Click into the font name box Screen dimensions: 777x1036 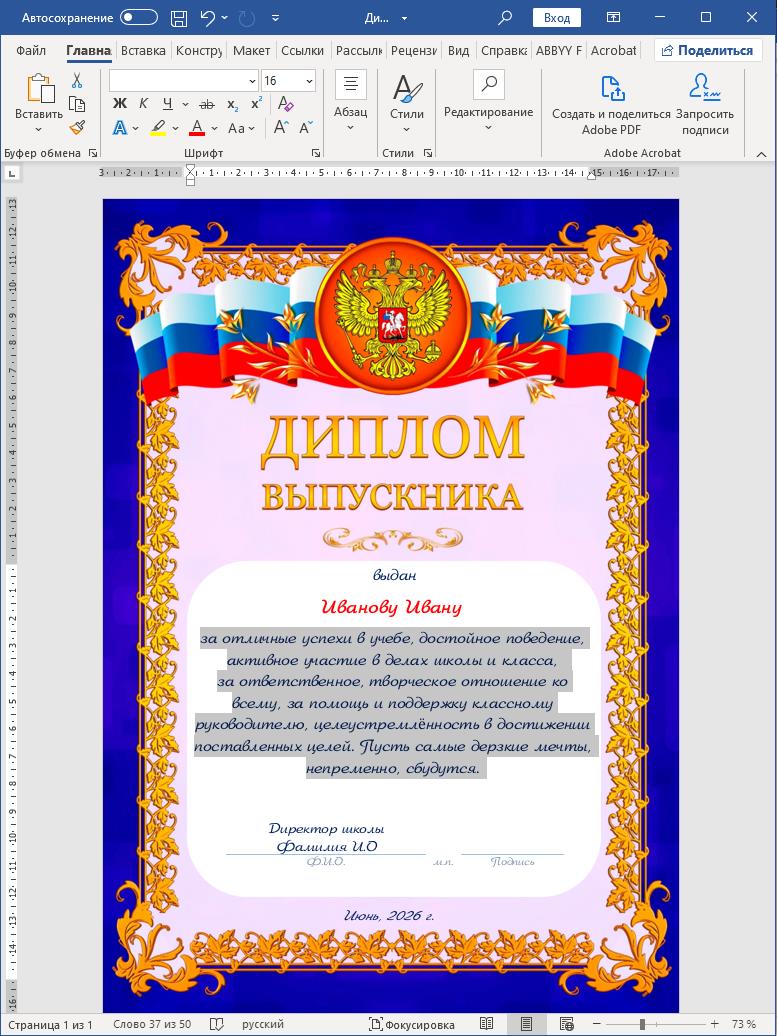(178, 81)
